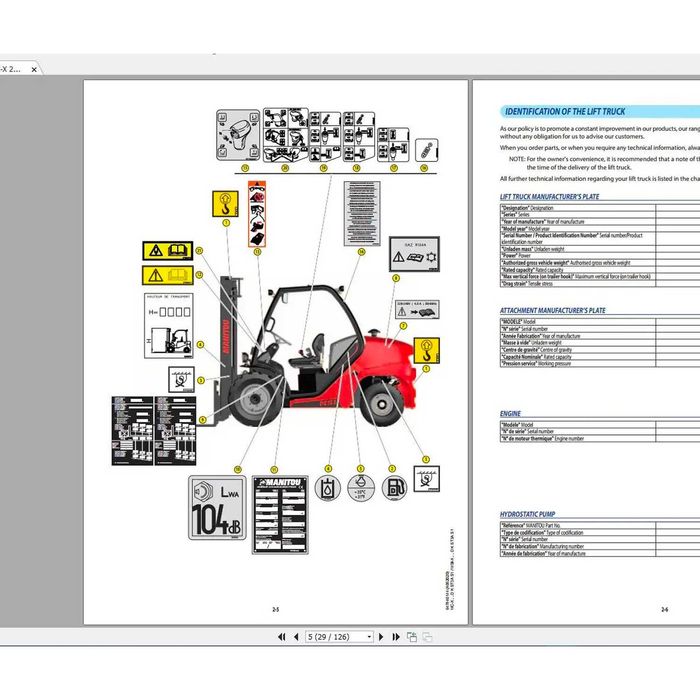This screenshot has width=700, height=700.
Task: Click the 'IDENTIFICATION OF THE LIFT TRUCK' heading
Action: point(565,112)
